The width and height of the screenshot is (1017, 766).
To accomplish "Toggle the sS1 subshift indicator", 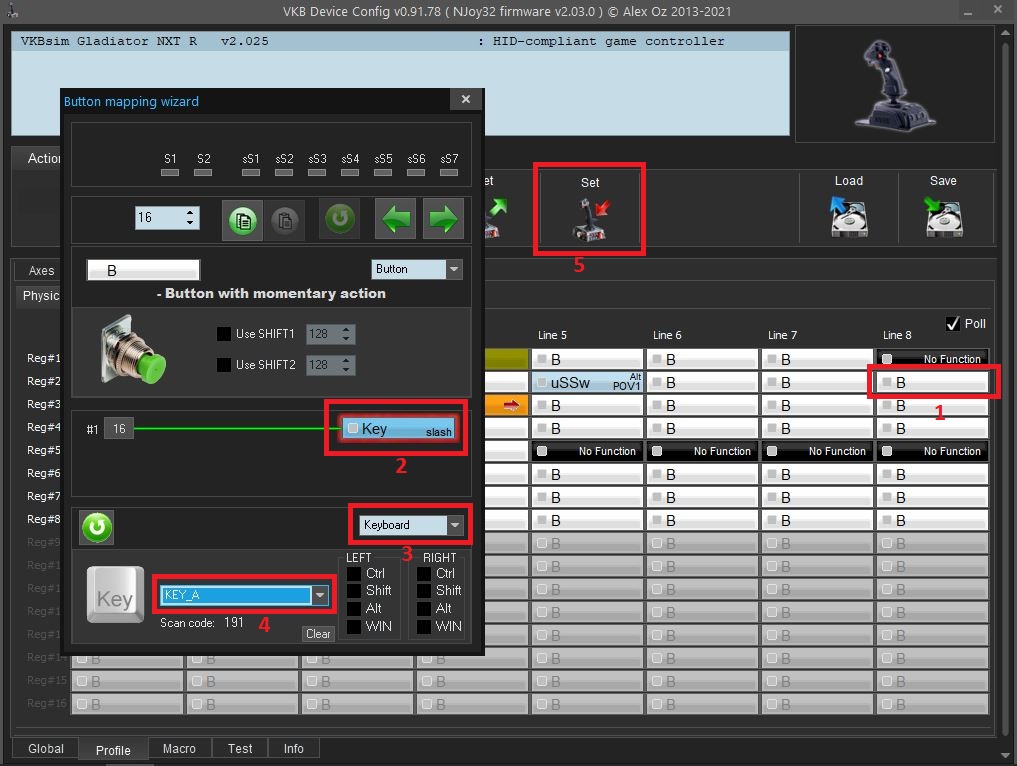I will click(x=251, y=173).
